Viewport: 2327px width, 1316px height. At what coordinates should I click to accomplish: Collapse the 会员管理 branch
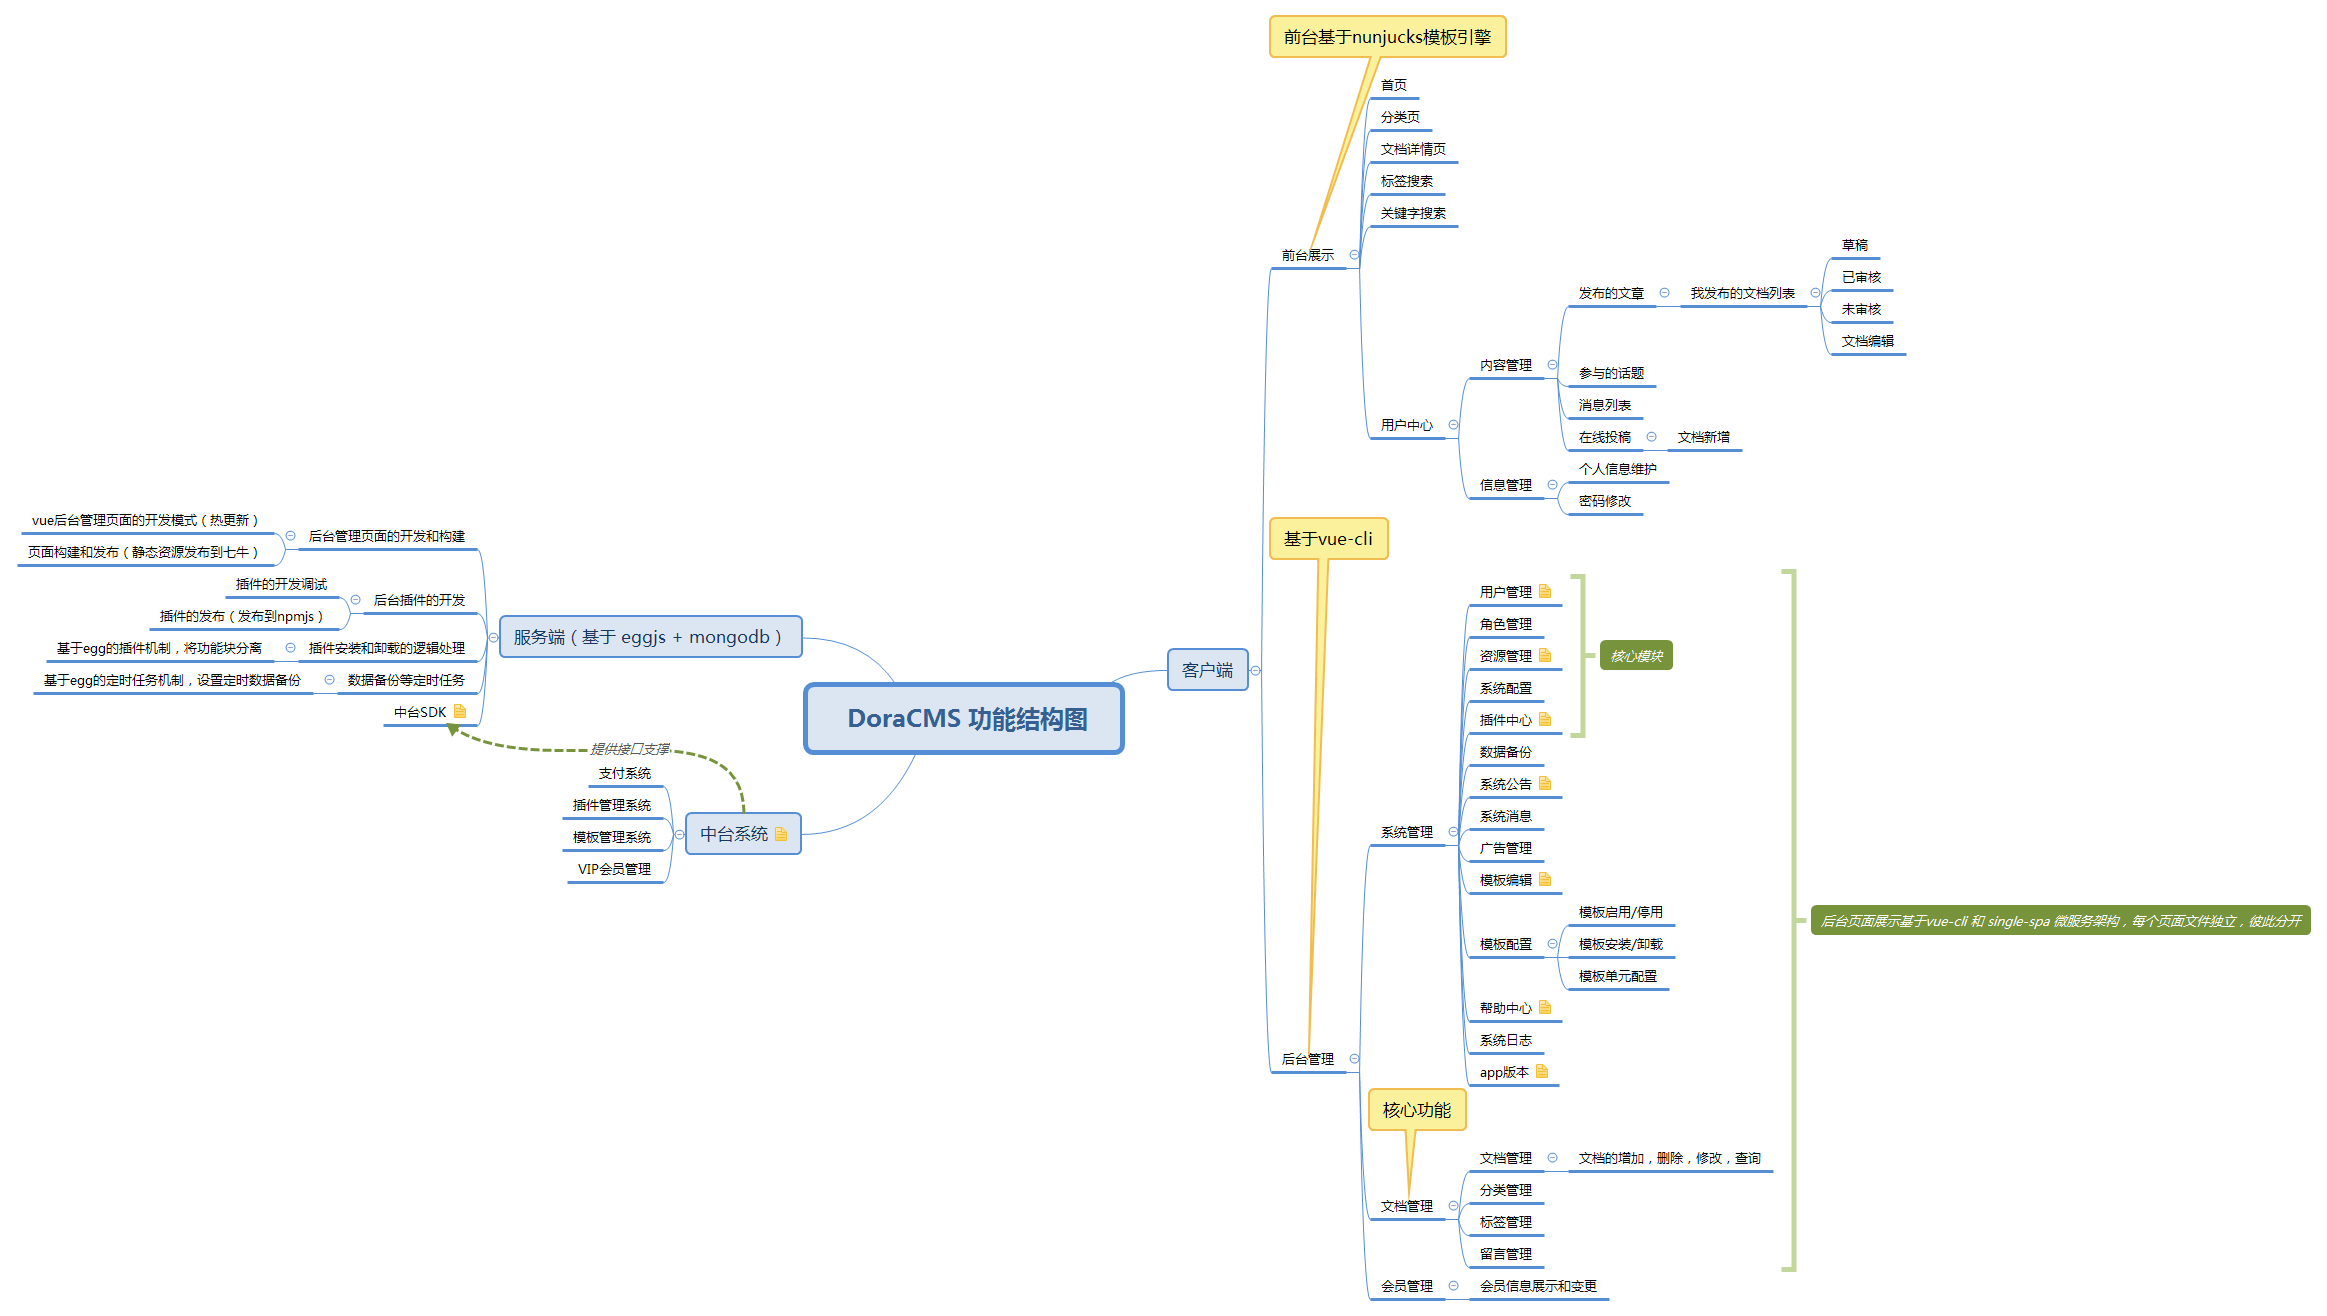click(x=1453, y=1286)
